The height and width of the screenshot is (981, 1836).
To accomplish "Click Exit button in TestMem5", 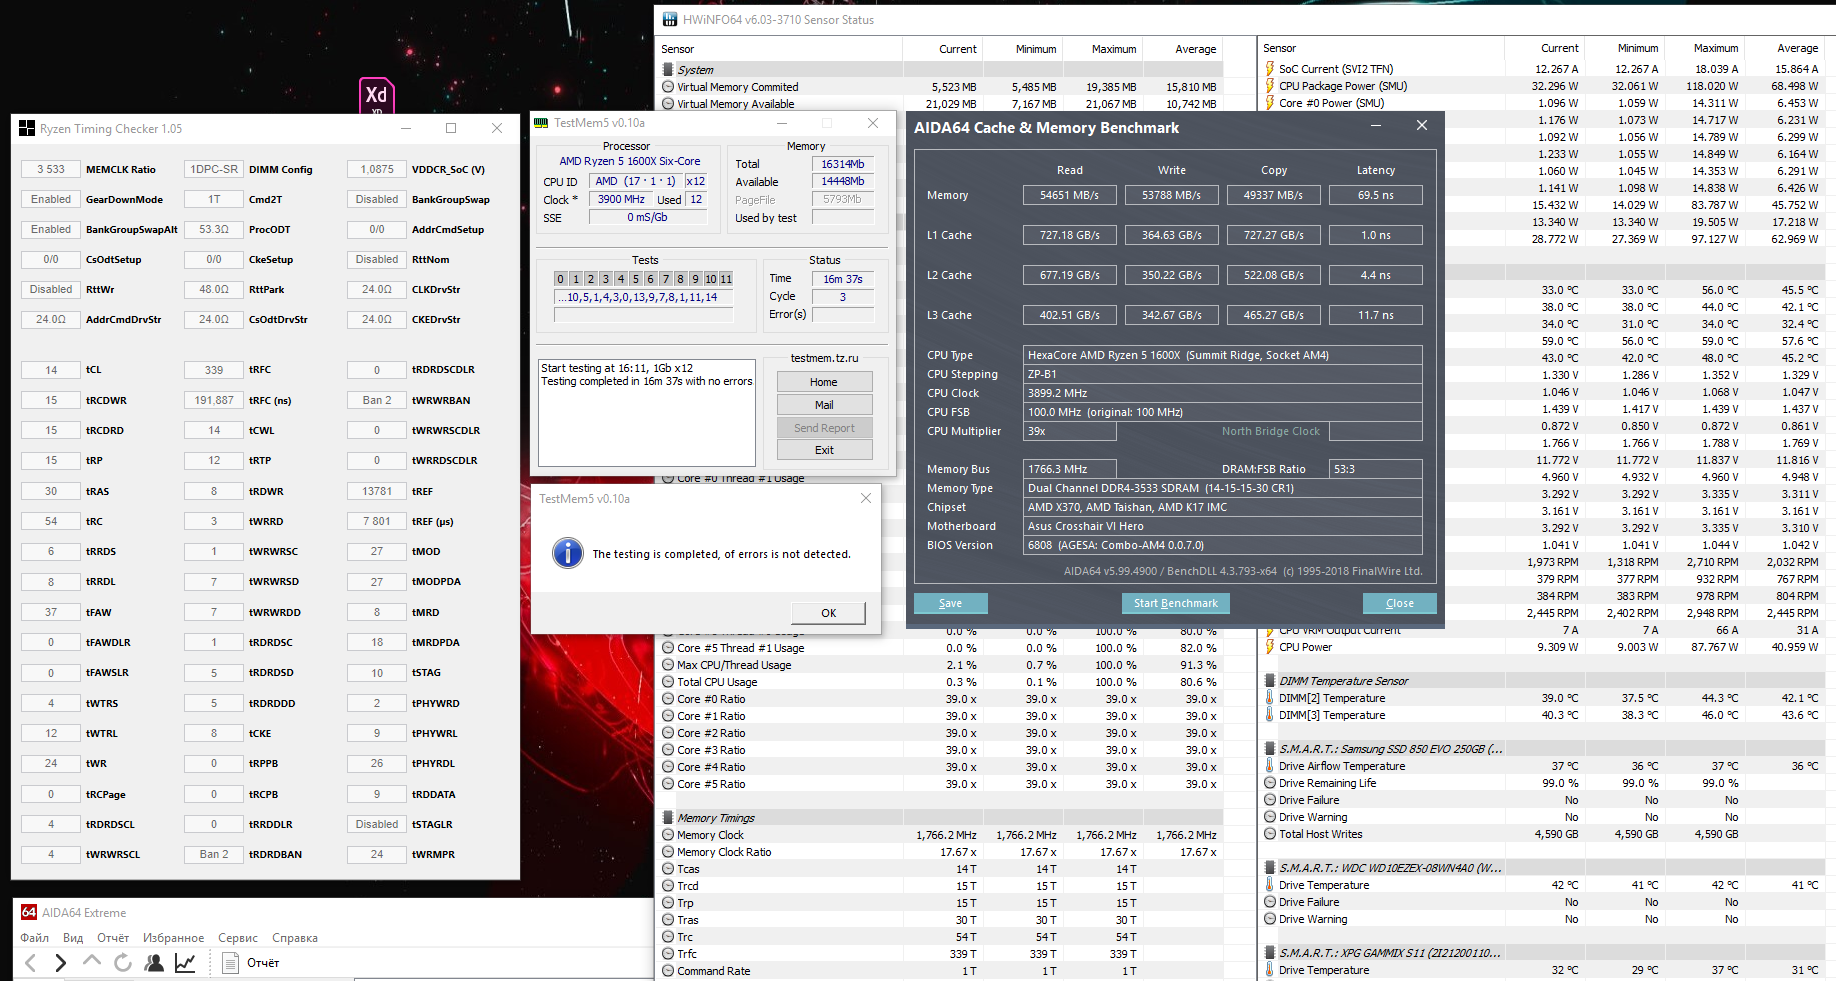I will (x=824, y=450).
